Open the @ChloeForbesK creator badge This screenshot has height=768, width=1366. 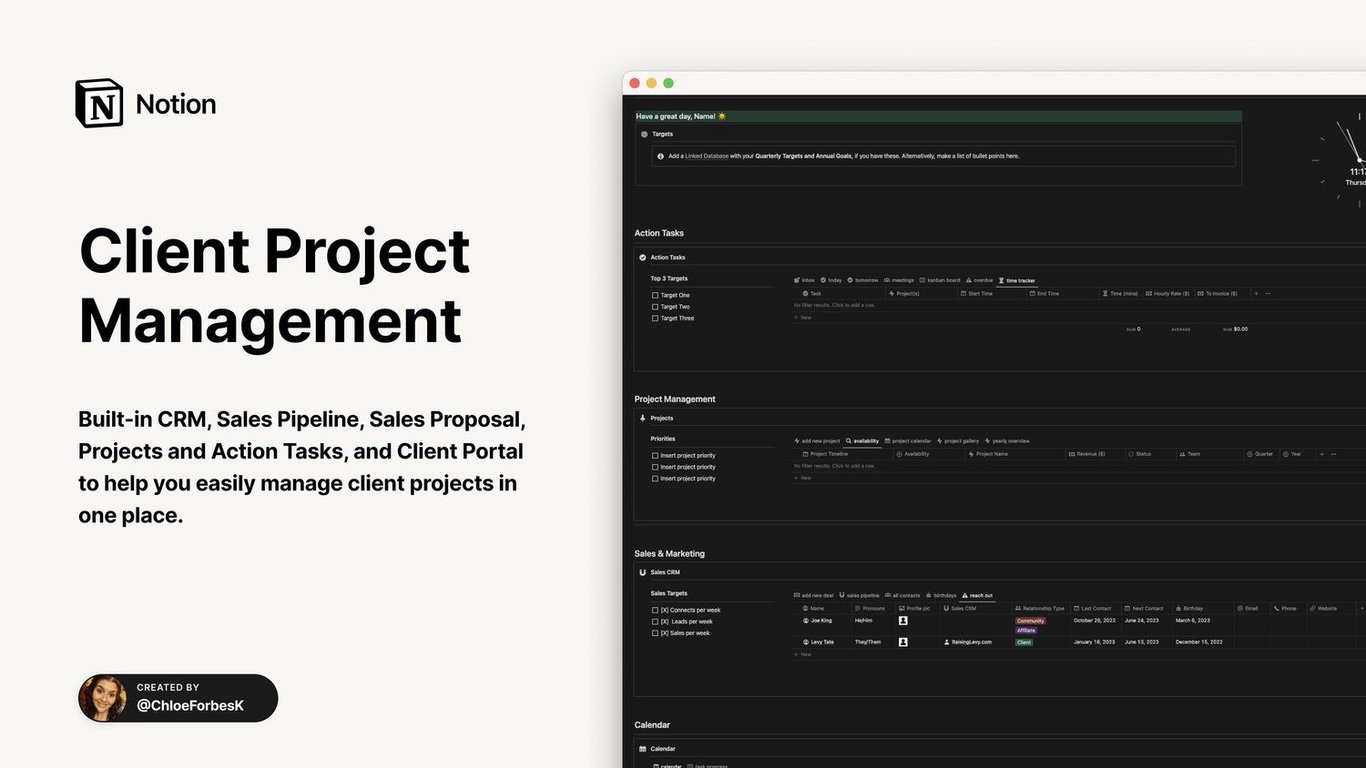click(x=178, y=698)
